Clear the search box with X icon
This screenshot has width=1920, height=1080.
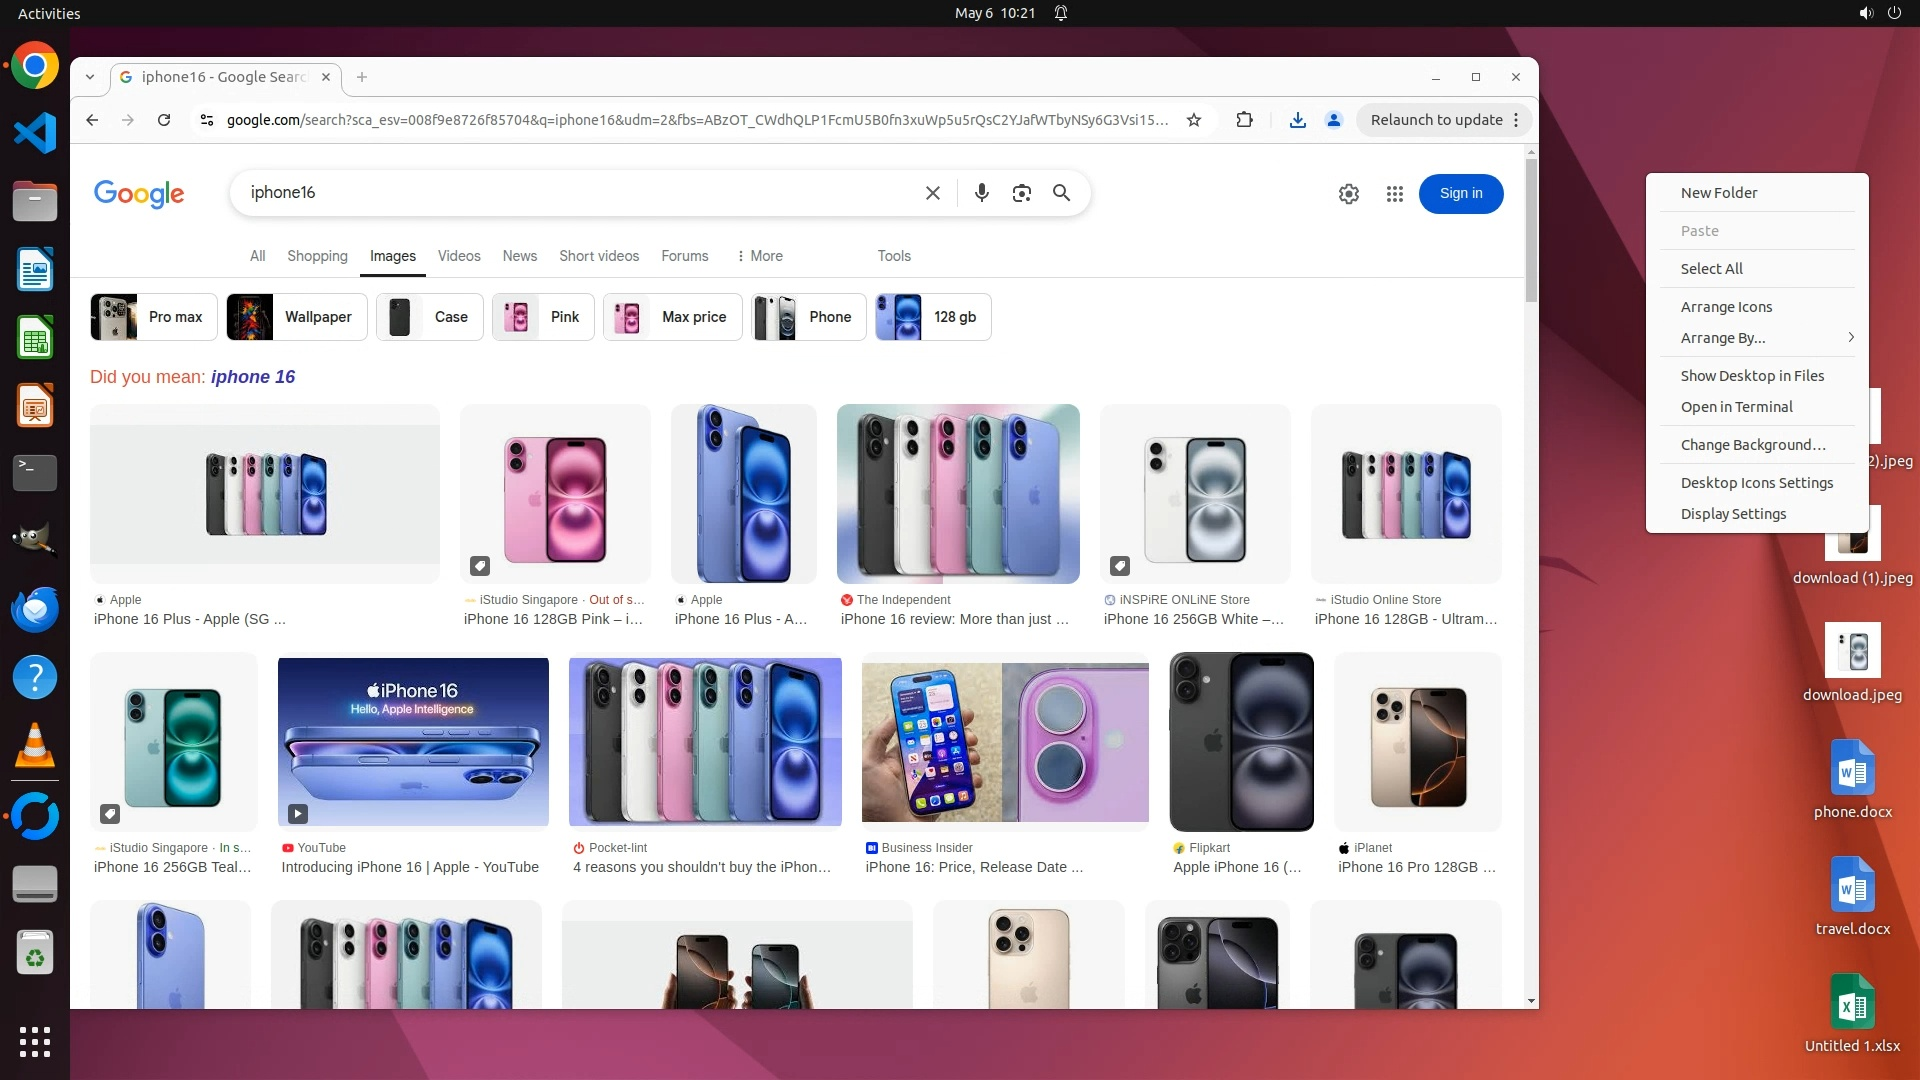pyautogui.click(x=932, y=193)
